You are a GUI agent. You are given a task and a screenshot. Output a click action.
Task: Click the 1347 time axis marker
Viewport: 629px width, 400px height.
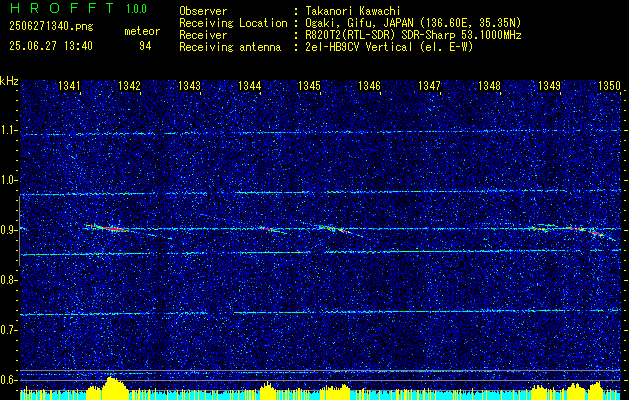(429, 85)
